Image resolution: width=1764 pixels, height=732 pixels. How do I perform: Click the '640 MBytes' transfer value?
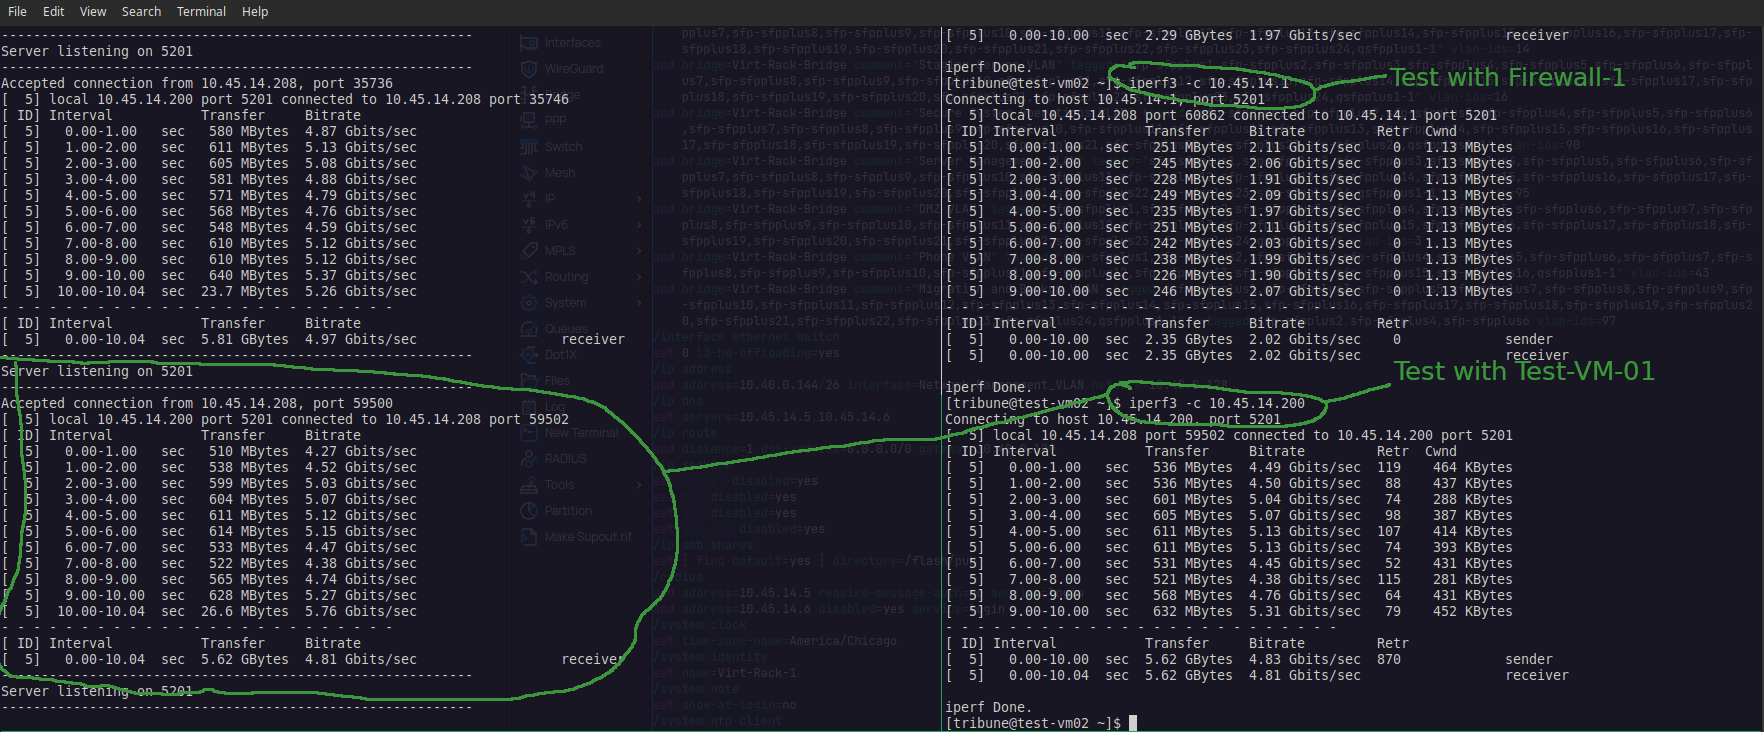(249, 275)
